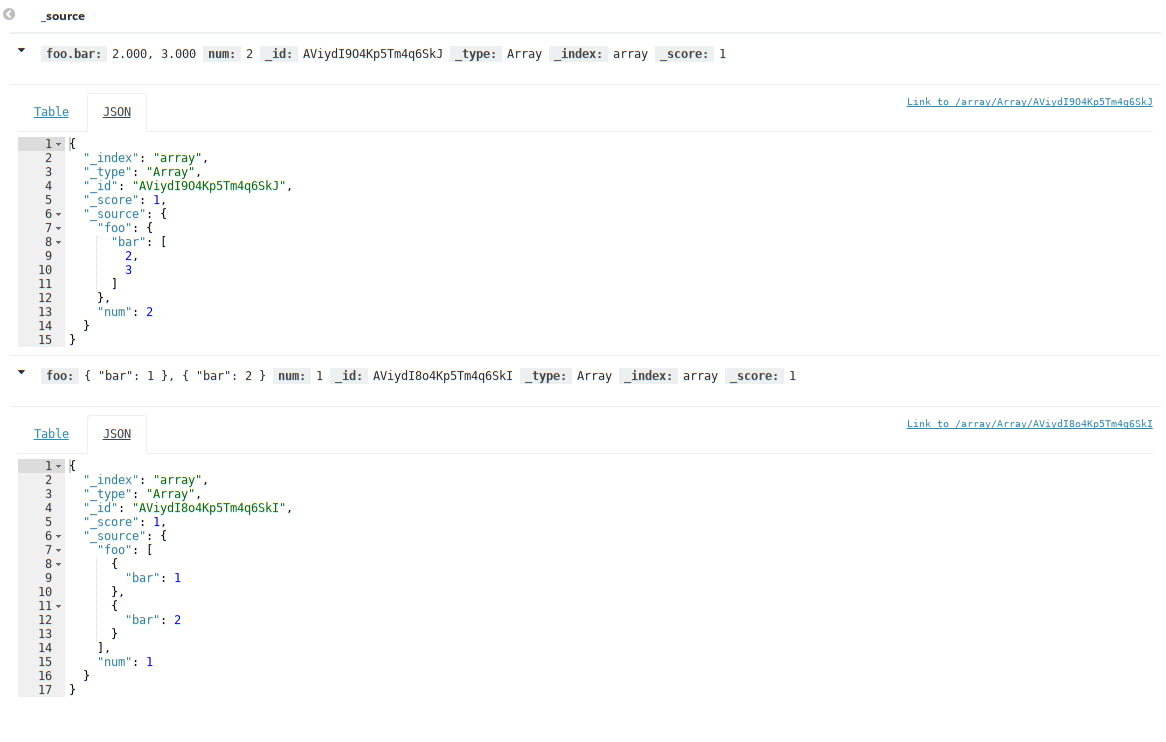
Task: Select JSON tab for document AViydI9O4Kp5Tm4q6SkJ
Action: pyautogui.click(x=117, y=112)
